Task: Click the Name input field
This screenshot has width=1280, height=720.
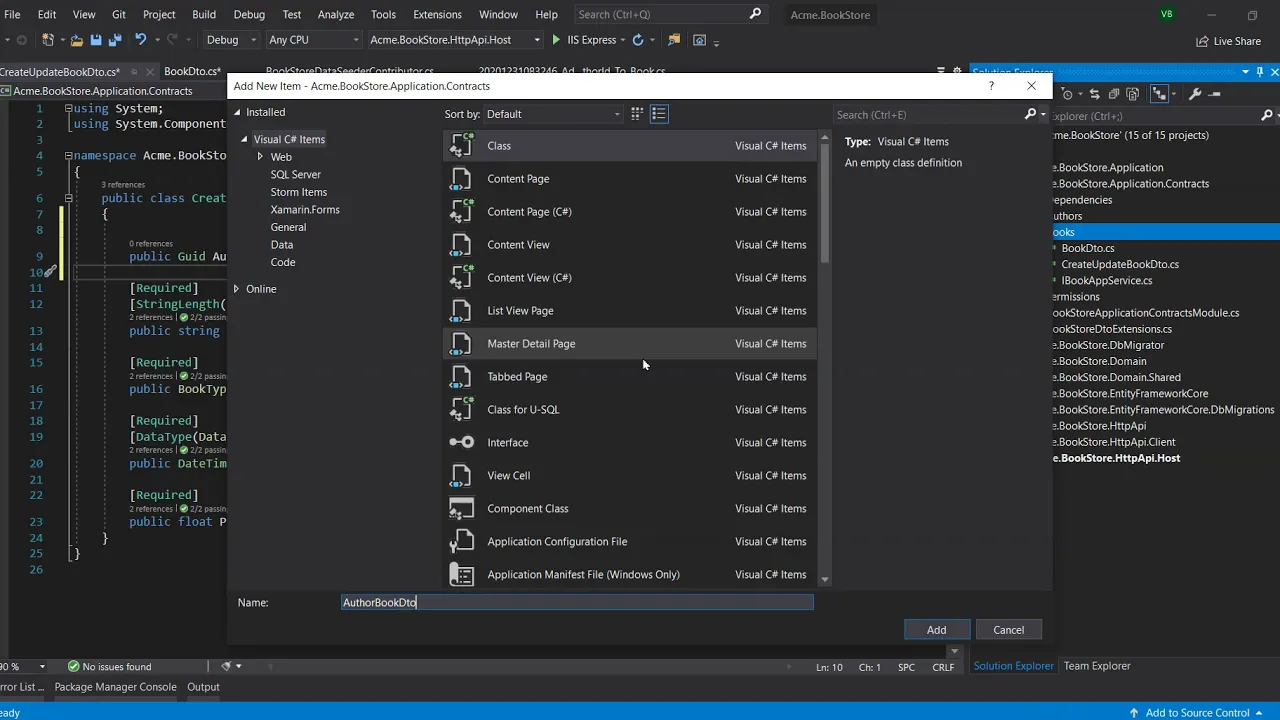Action: coord(577,602)
